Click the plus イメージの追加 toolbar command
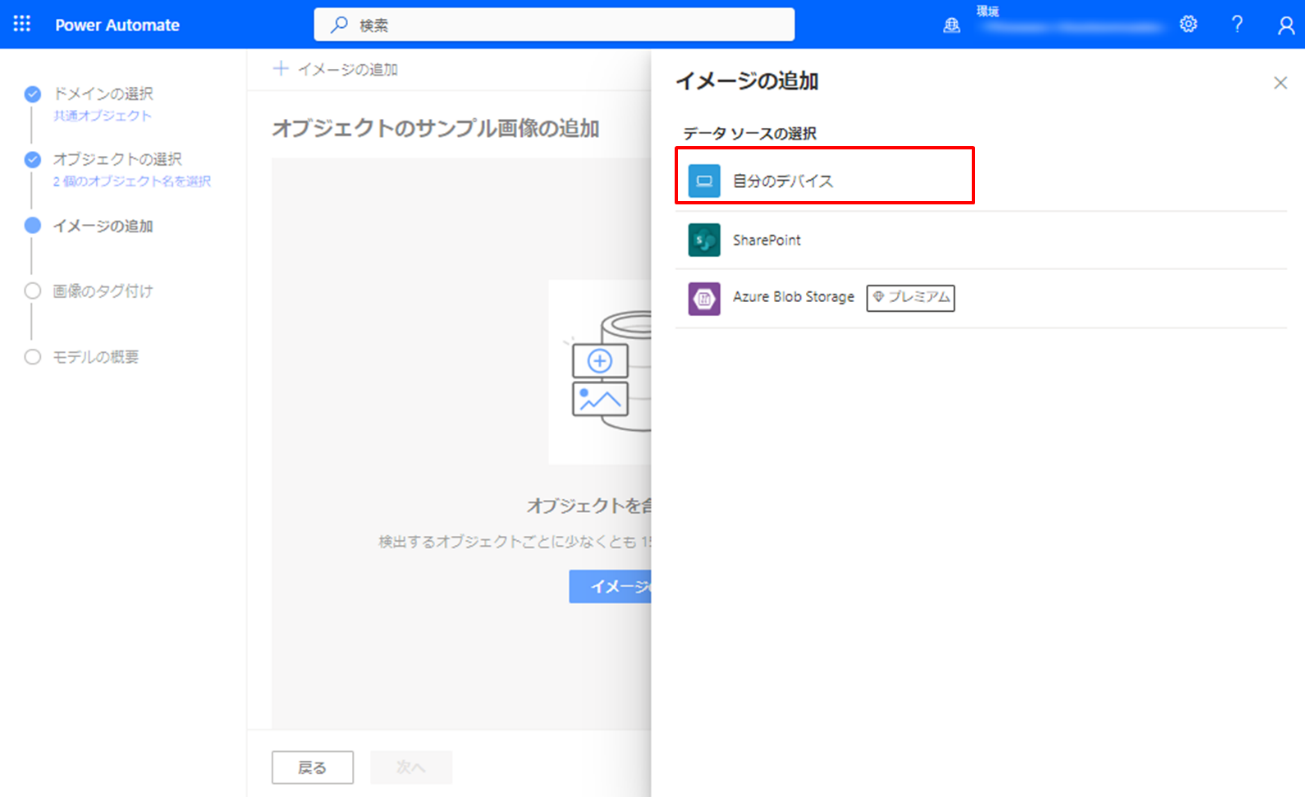Viewport: 1305px width, 797px height. click(336, 69)
